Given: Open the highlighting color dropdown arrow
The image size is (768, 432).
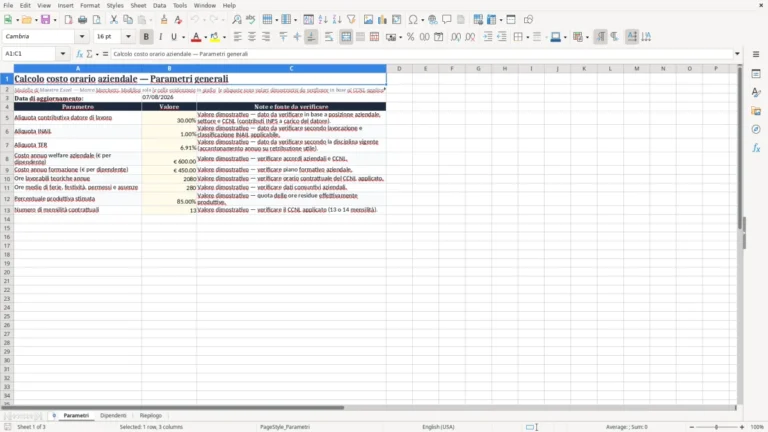Looking at the screenshot, I should pos(224,37).
